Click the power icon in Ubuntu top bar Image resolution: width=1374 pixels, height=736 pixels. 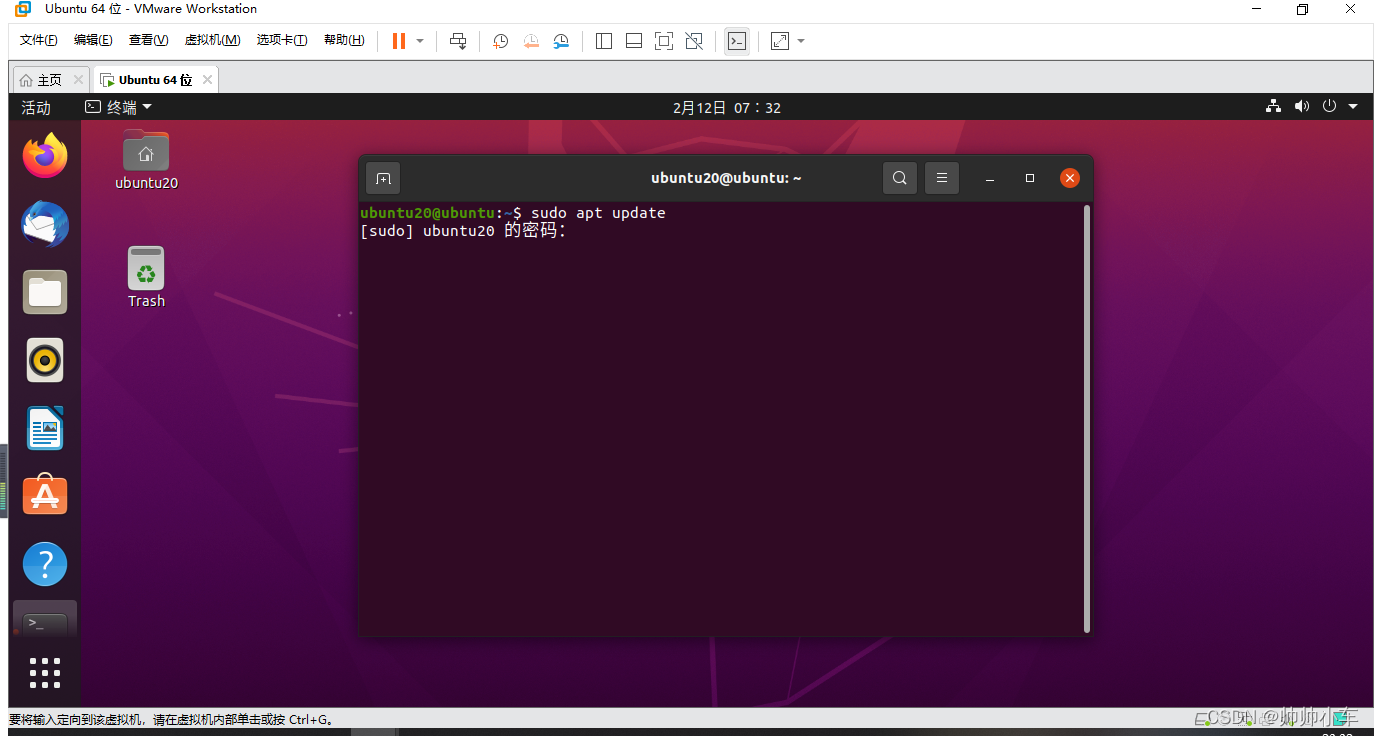[1329, 107]
